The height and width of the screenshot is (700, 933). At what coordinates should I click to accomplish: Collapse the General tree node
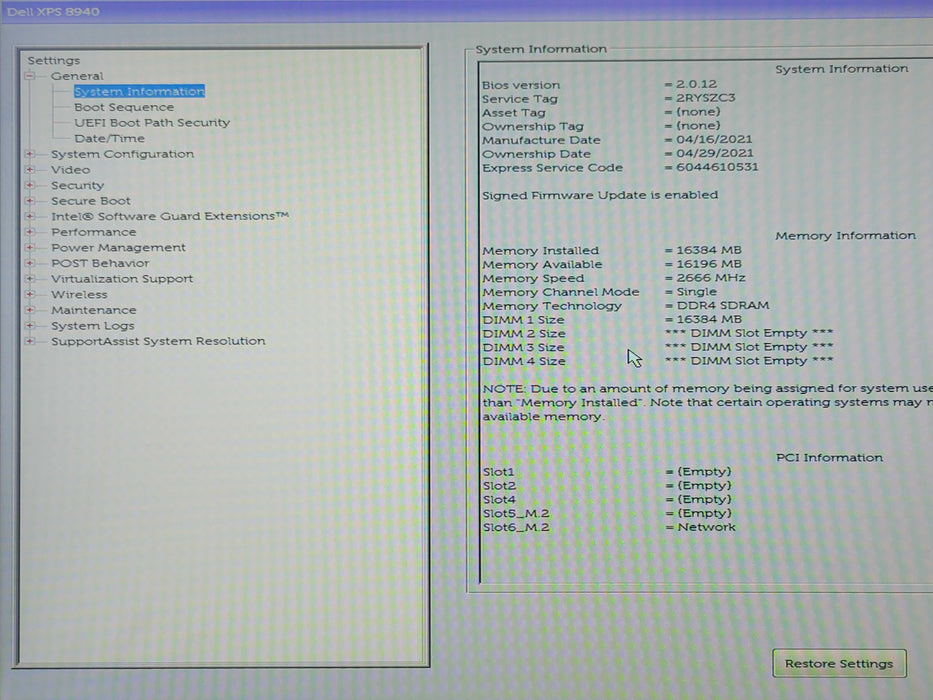pos(30,76)
